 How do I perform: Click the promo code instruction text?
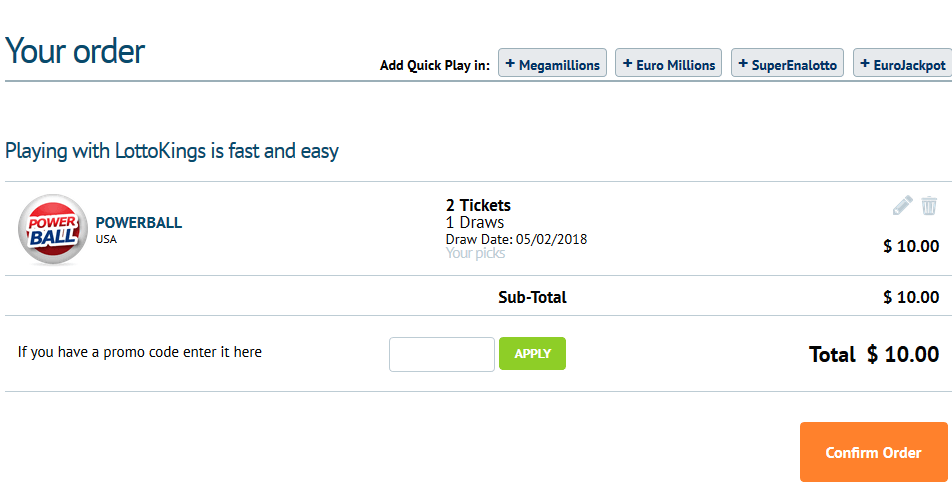tap(140, 352)
